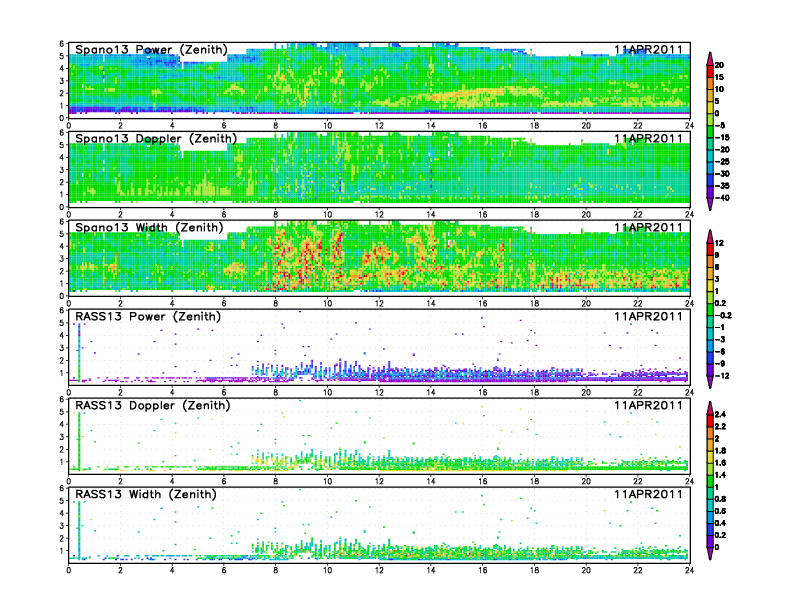Select the 'Spano13 Power (Zenith)' panel title
792x612 pixels.
point(151,49)
